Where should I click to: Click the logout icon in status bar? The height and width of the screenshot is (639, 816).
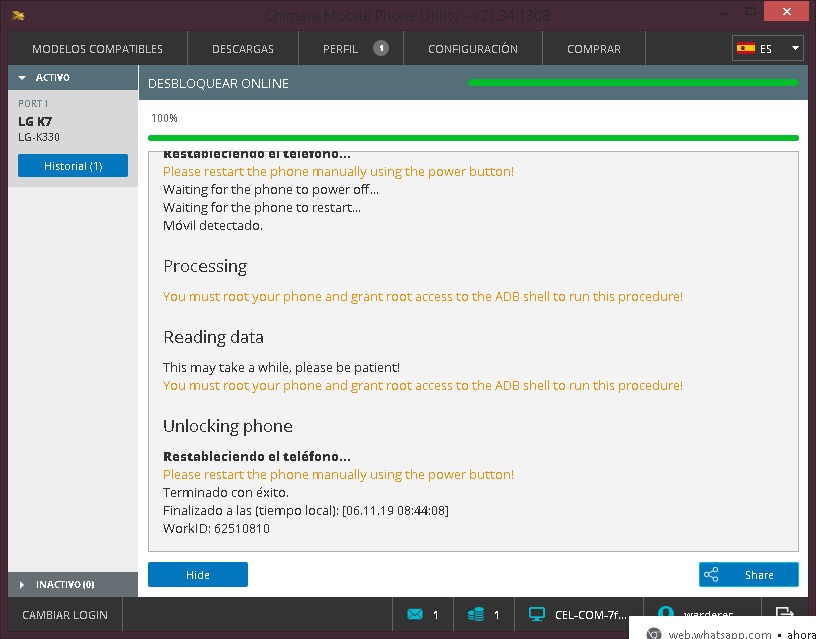click(x=784, y=611)
